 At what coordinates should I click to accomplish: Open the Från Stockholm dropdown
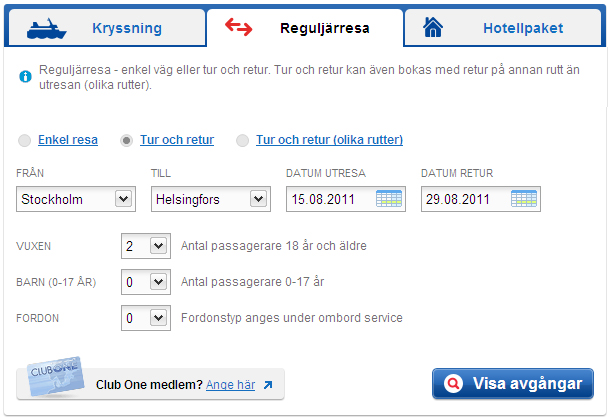pyautogui.click(x=76, y=199)
